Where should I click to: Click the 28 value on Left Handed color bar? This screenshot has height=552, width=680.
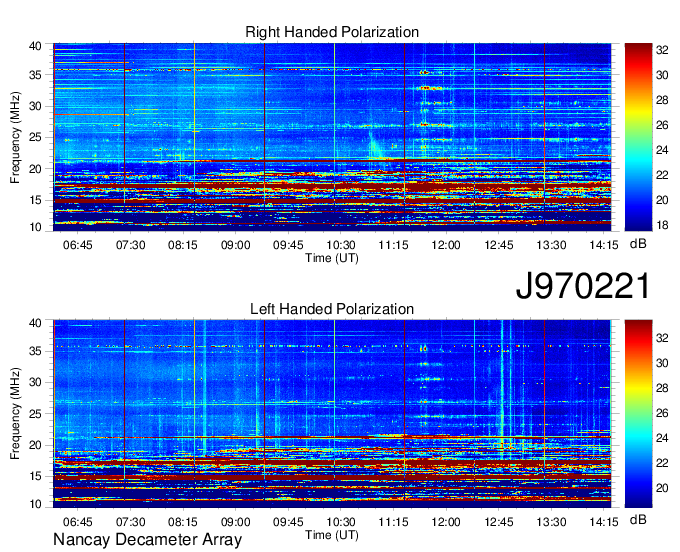point(662,388)
